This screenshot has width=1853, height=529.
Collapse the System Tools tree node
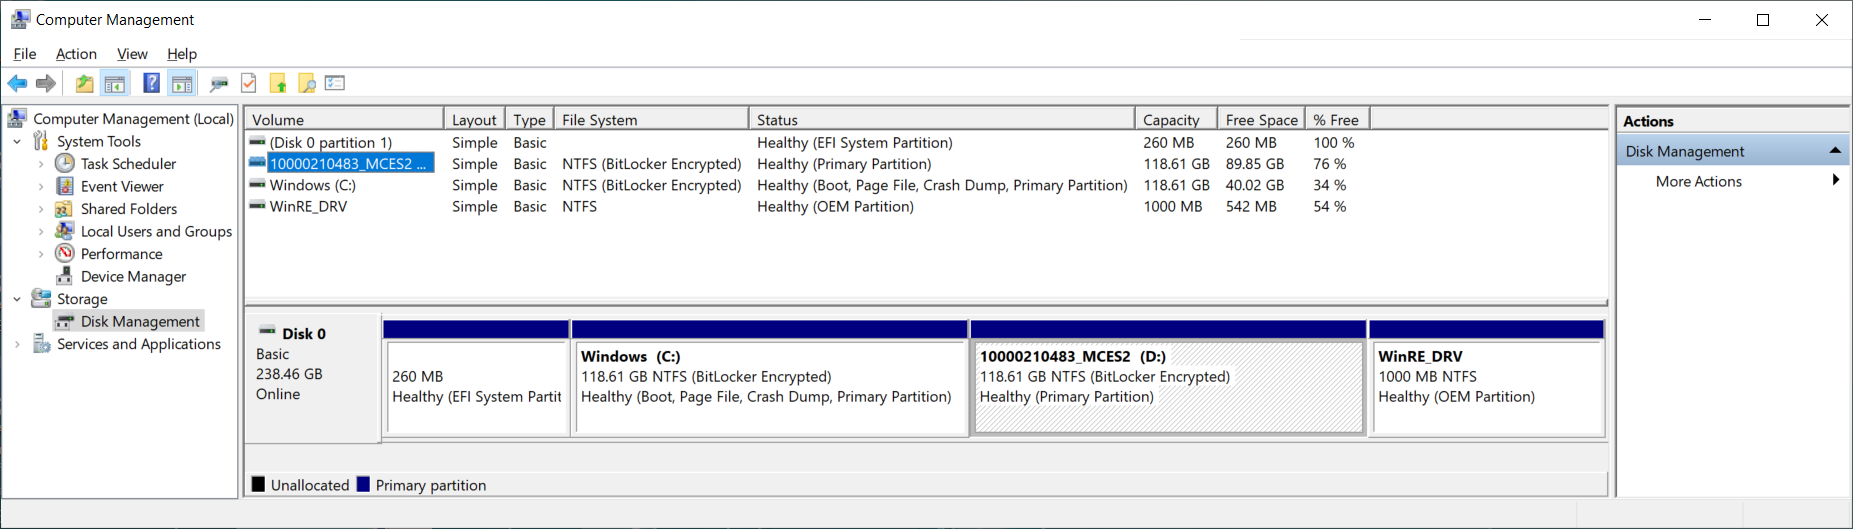click(x=17, y=141)
